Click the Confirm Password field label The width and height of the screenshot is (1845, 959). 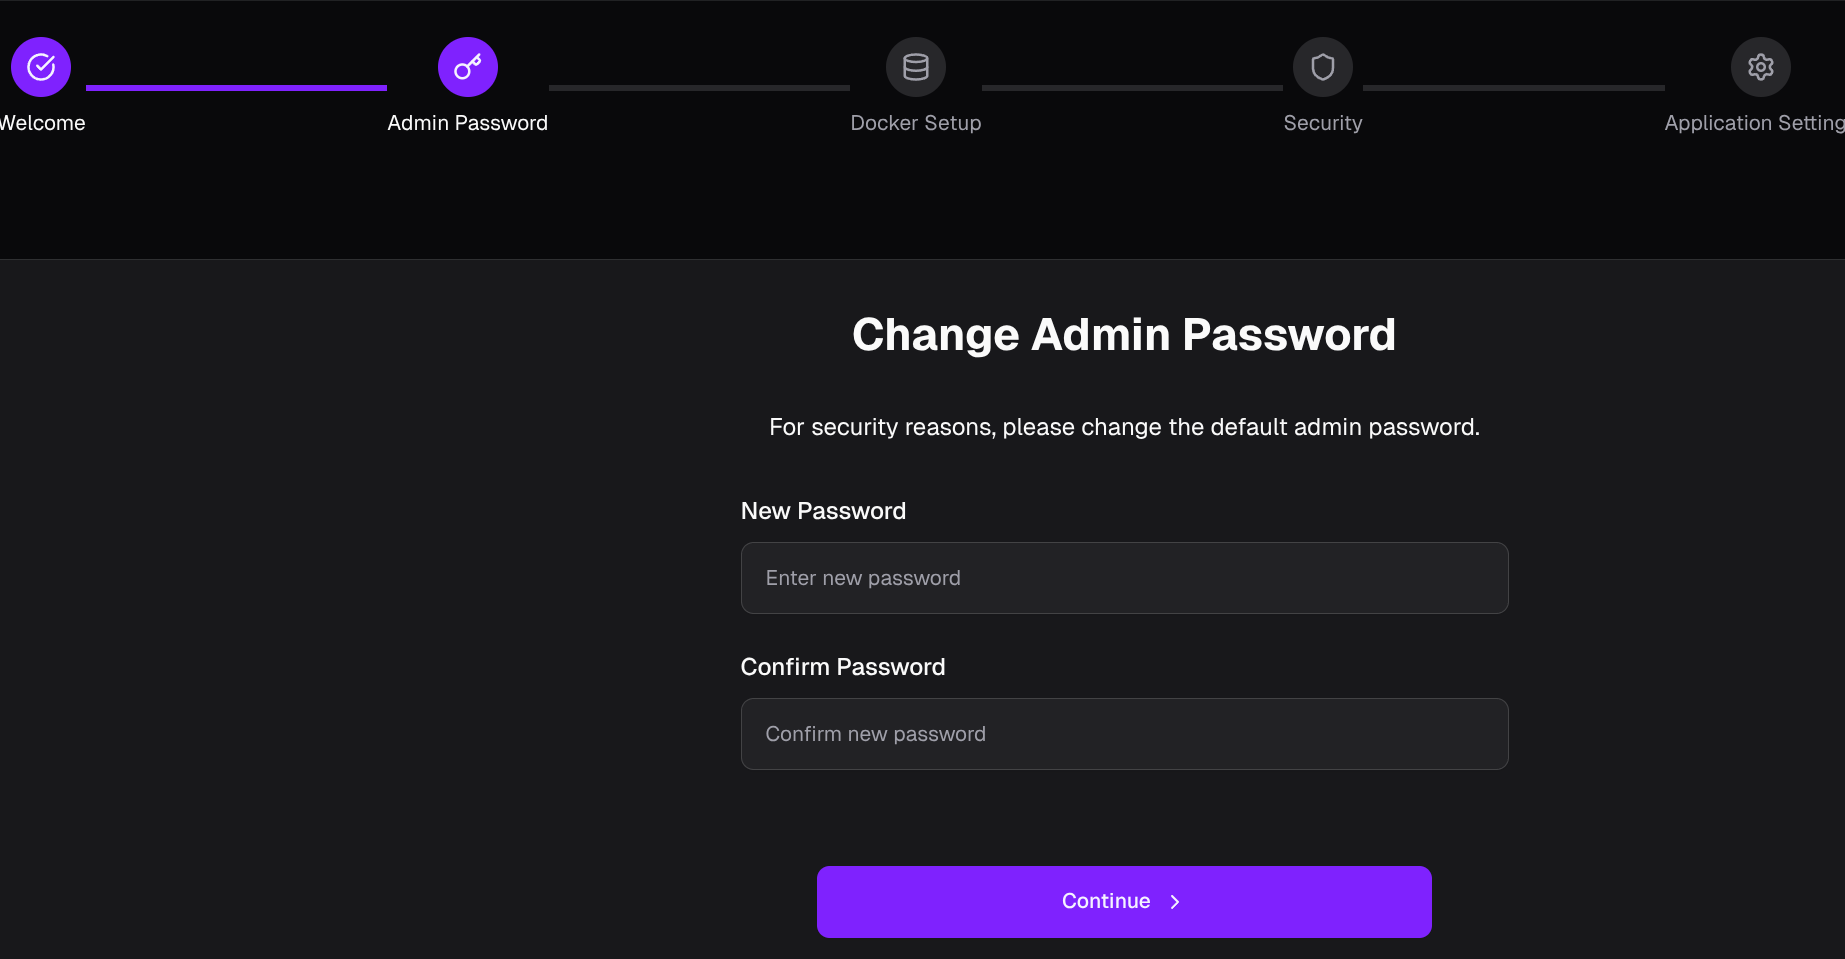point(842,667)
